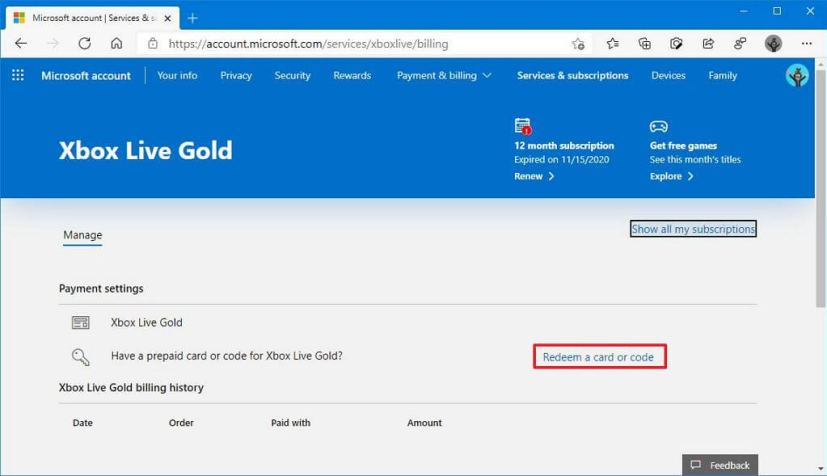View site info via padlock icon
Screen dimensions: 827x476
[x=152, y=44]
